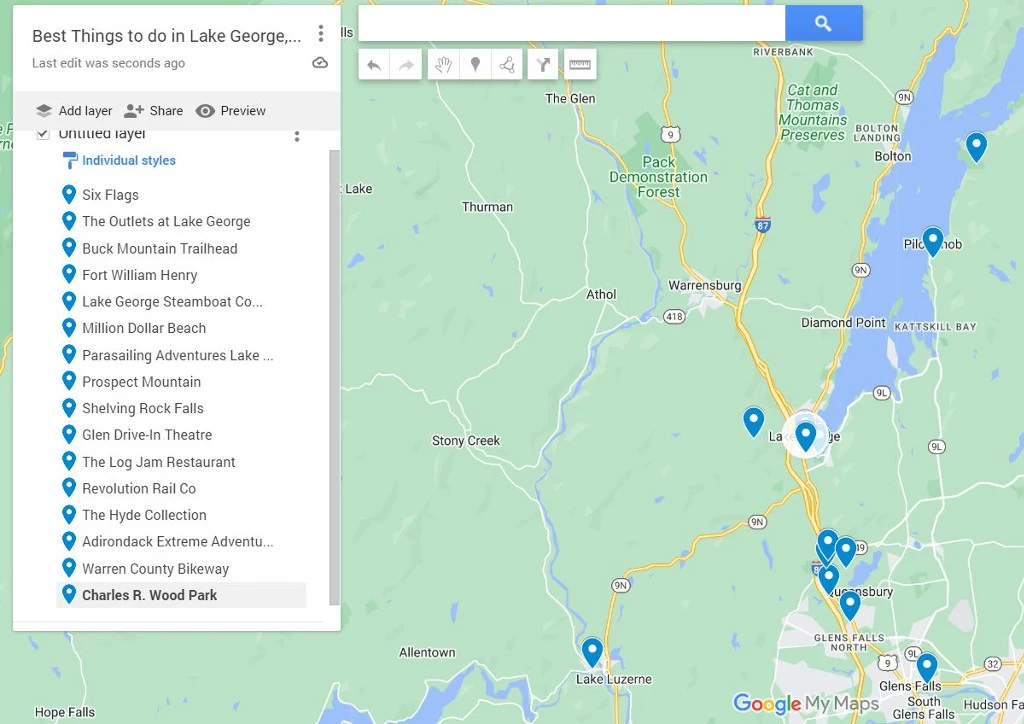Select Million Dollar Beach item

pyautogui.click(x=181, y=328)
